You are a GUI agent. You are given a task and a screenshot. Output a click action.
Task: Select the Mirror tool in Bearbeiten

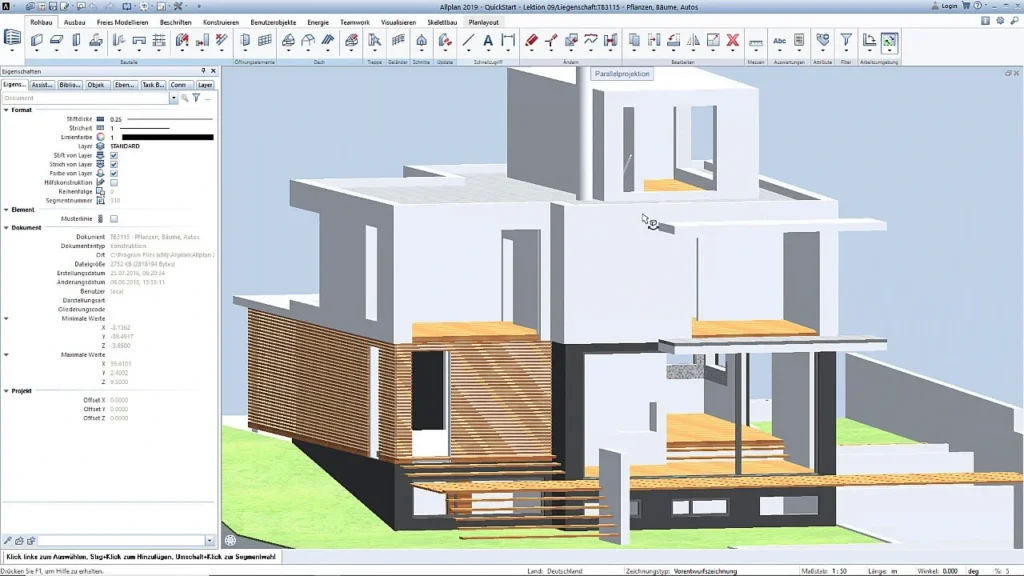click(694, 41)
